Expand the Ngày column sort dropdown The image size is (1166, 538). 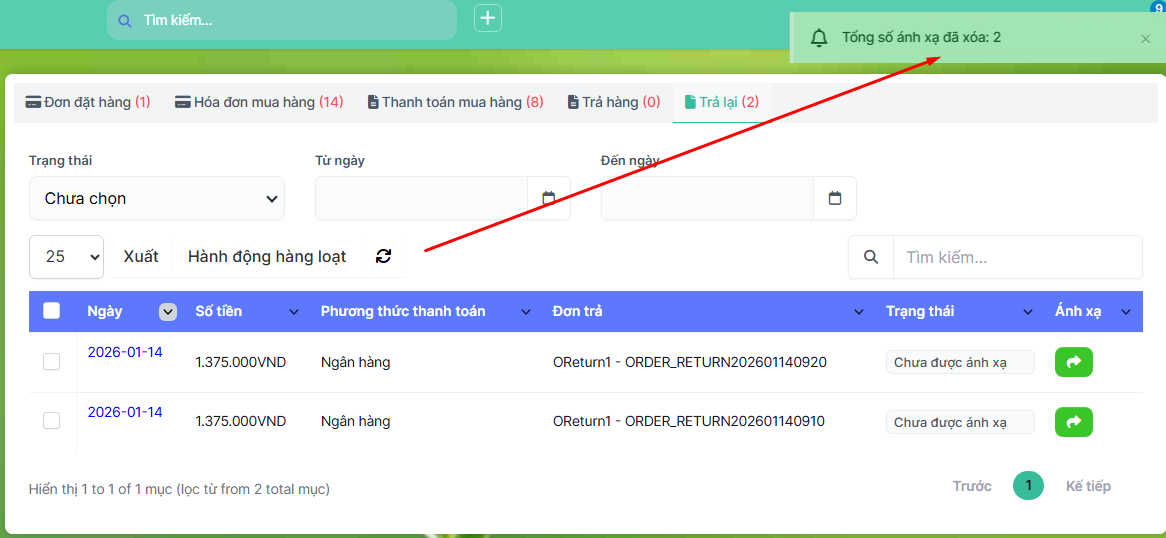[168, 312]
